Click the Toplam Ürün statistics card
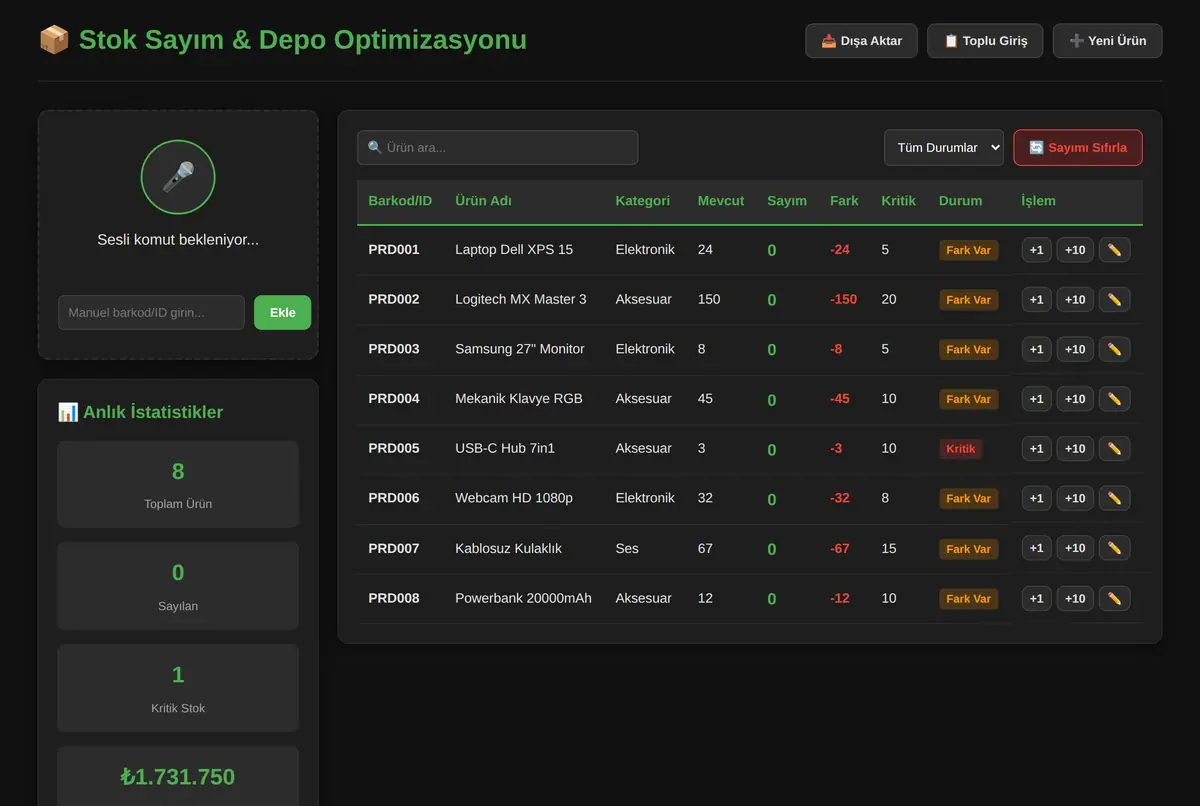1200x806 pixels. click(178, 484)
